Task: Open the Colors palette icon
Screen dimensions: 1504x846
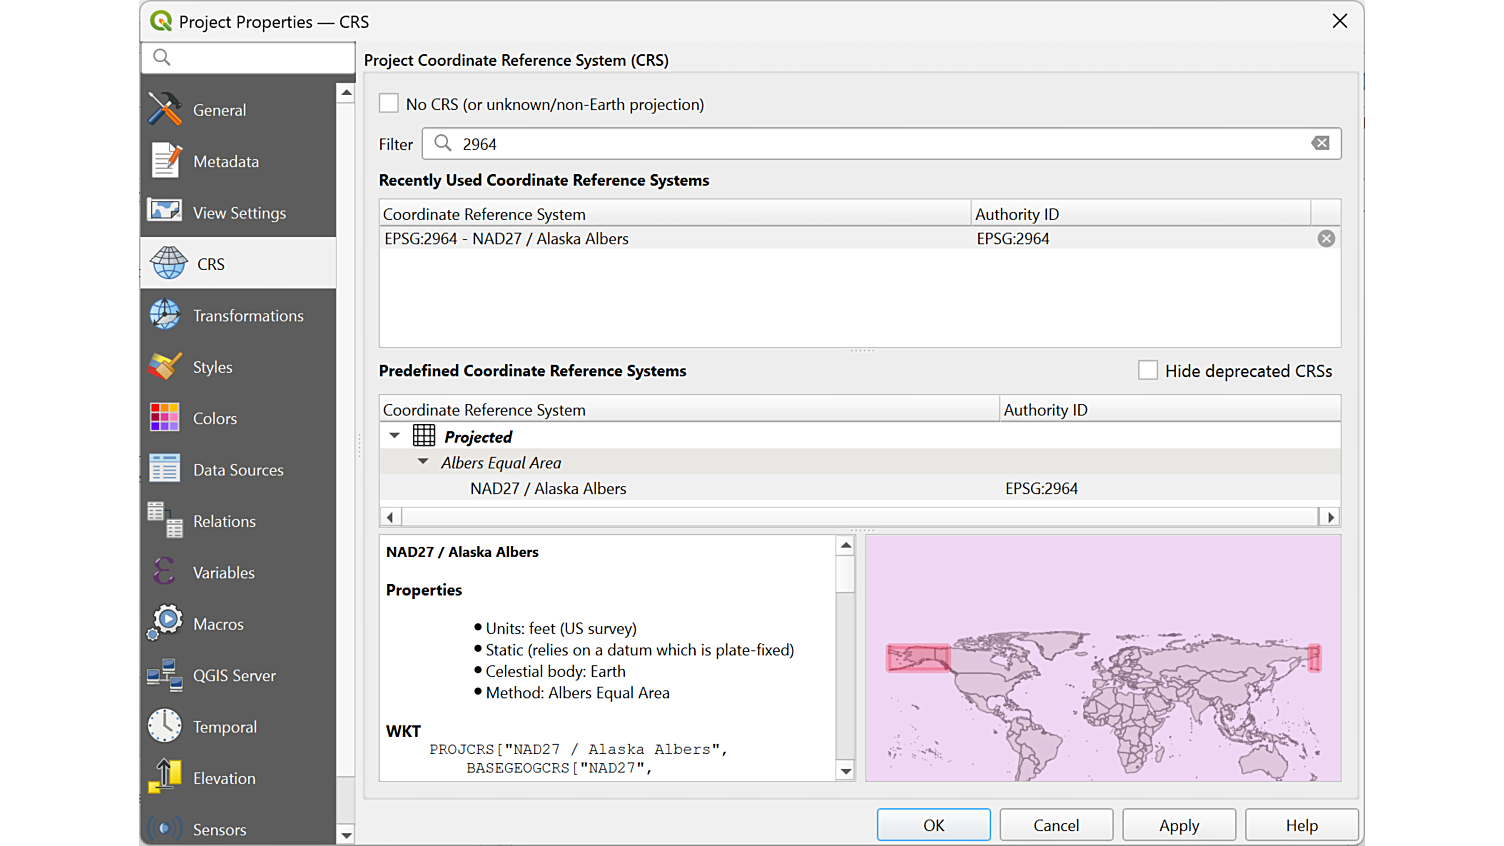Action: click(165, 418)
